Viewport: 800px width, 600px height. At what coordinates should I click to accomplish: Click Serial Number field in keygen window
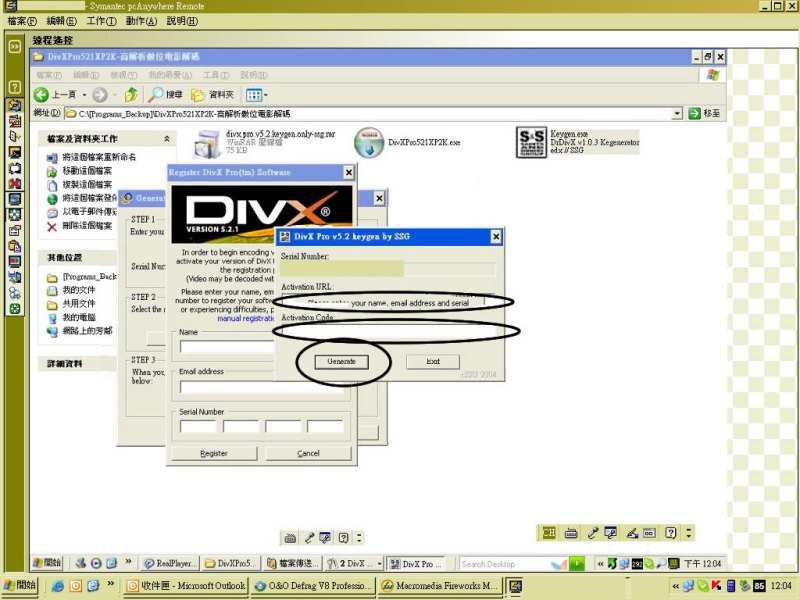[x=388, y=269]
